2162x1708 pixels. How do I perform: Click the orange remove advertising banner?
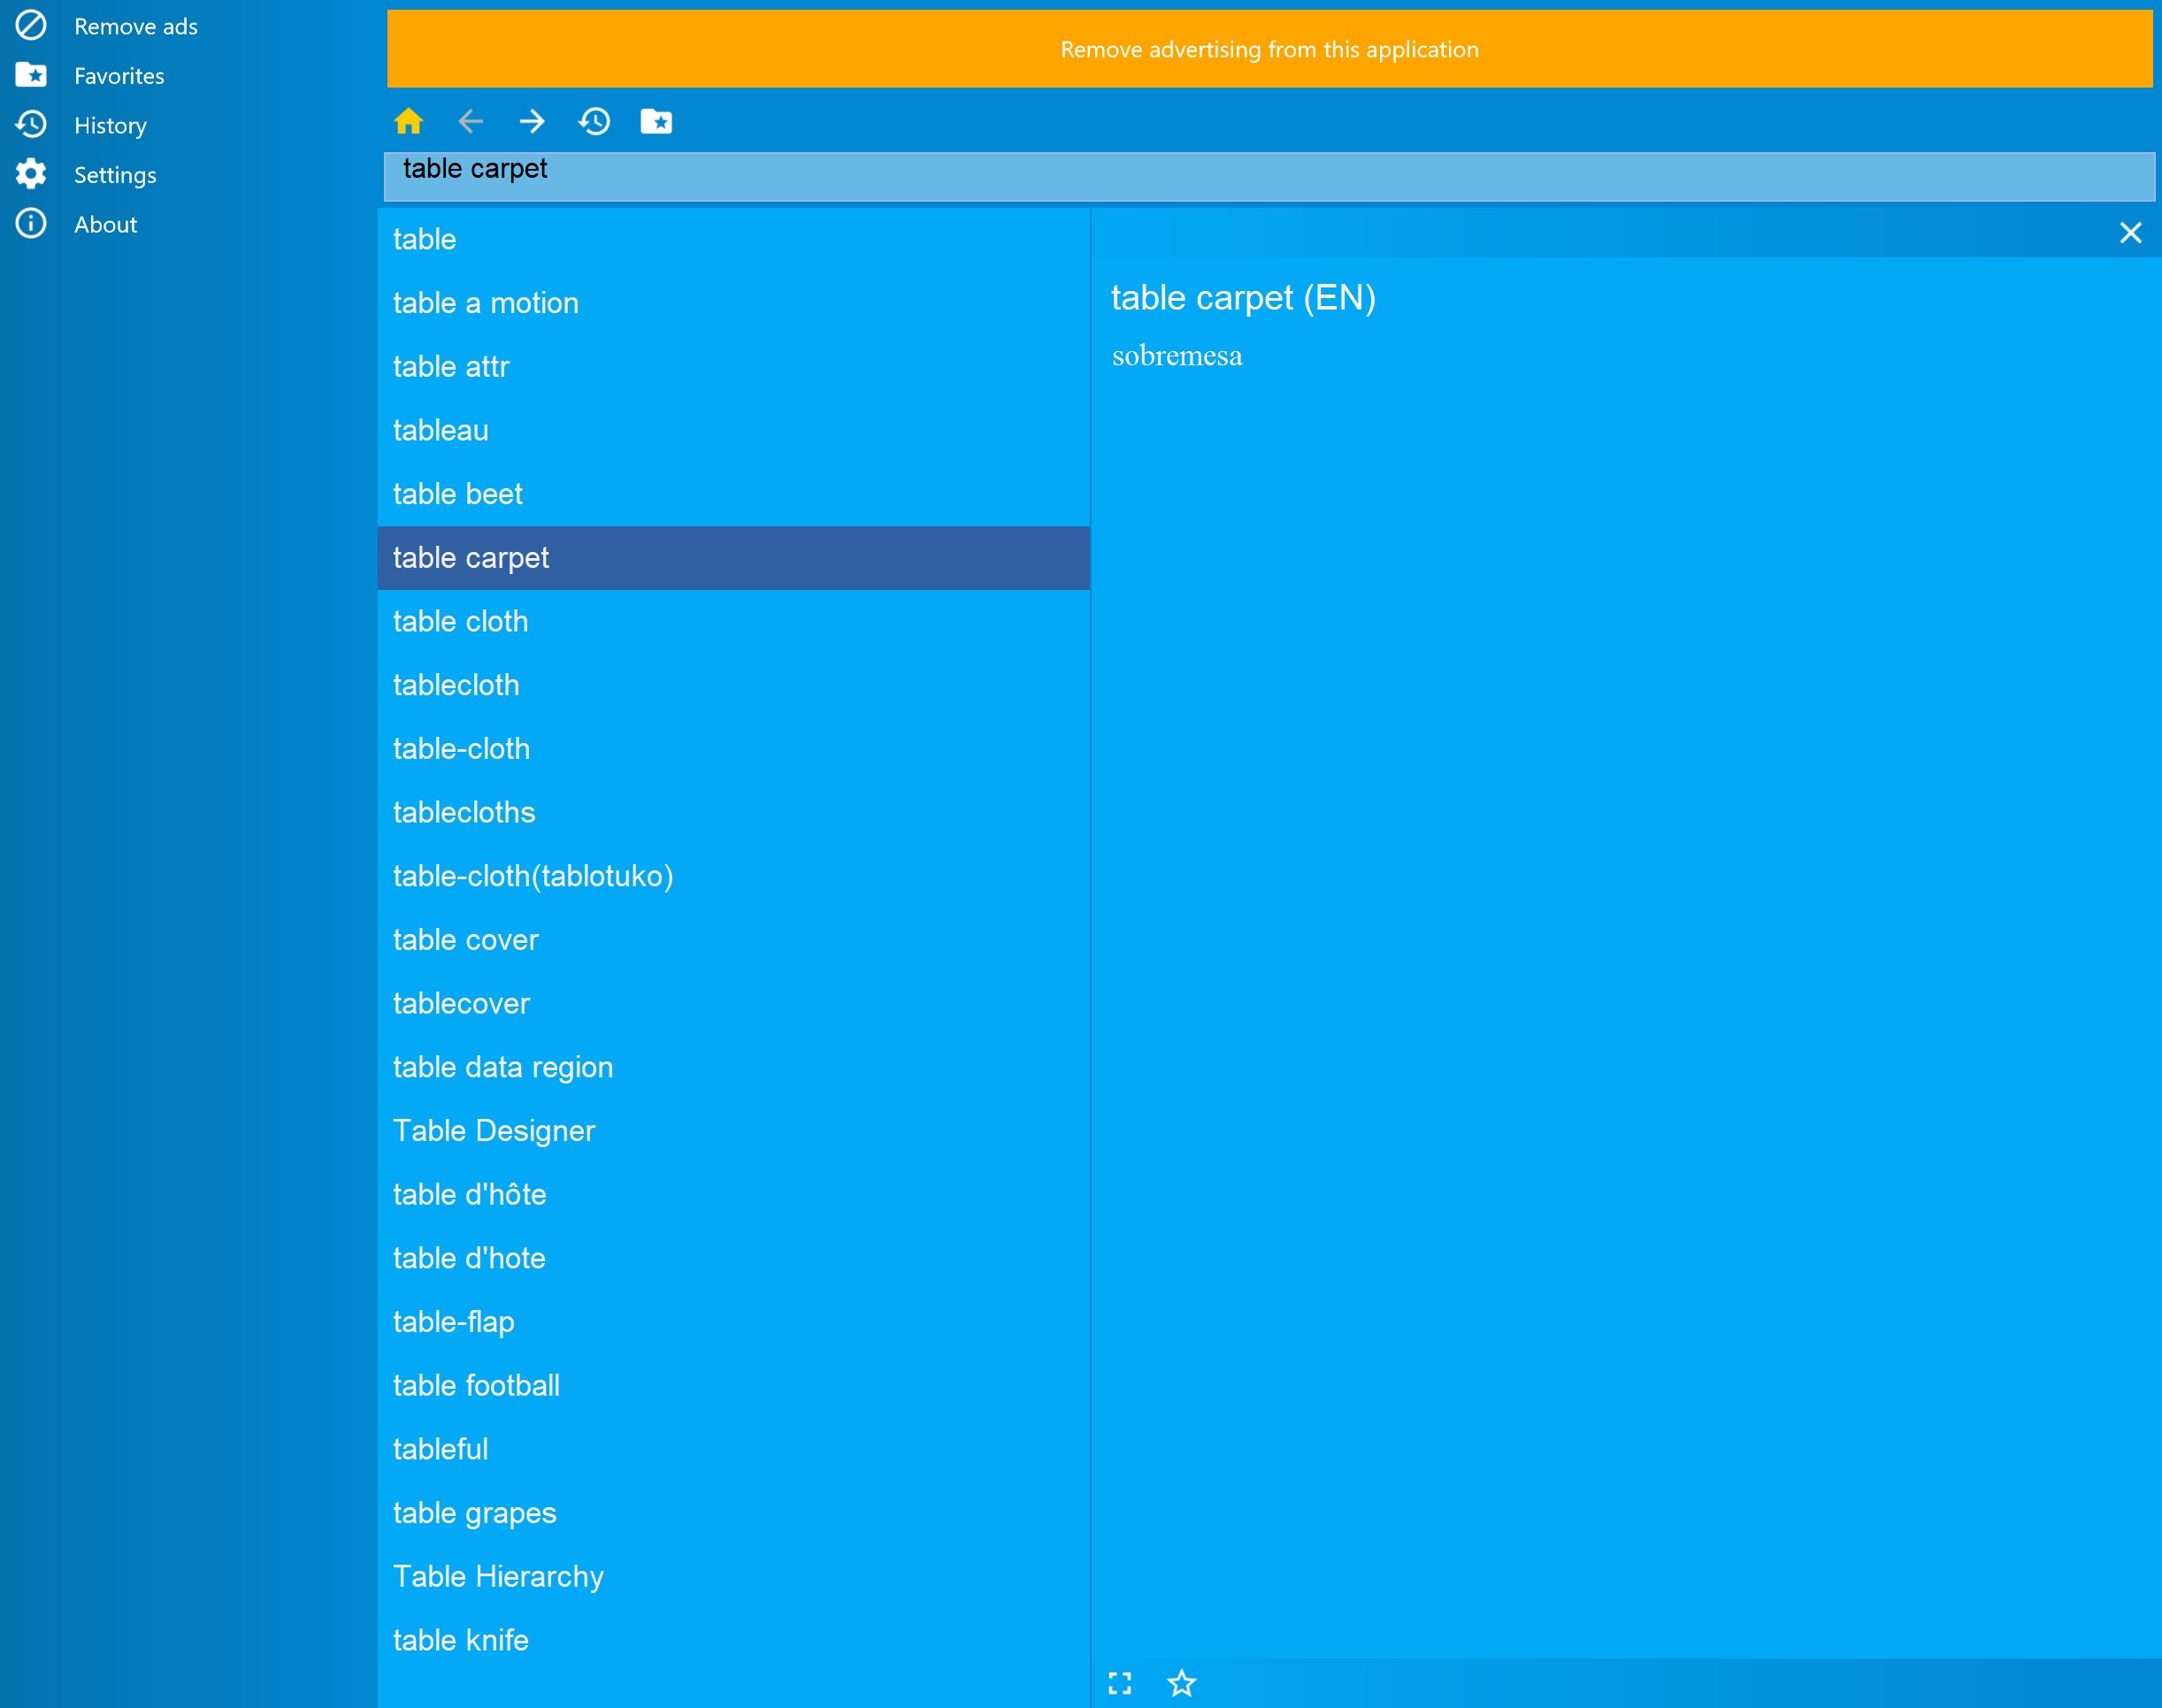[x=1269, y=49]
